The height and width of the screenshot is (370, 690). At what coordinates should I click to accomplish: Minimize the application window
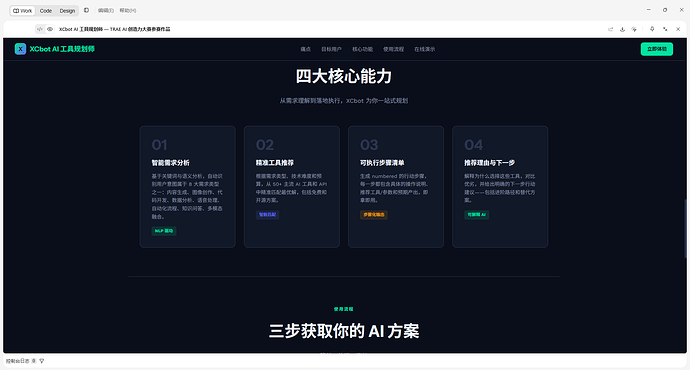click(x=649, y=10)
